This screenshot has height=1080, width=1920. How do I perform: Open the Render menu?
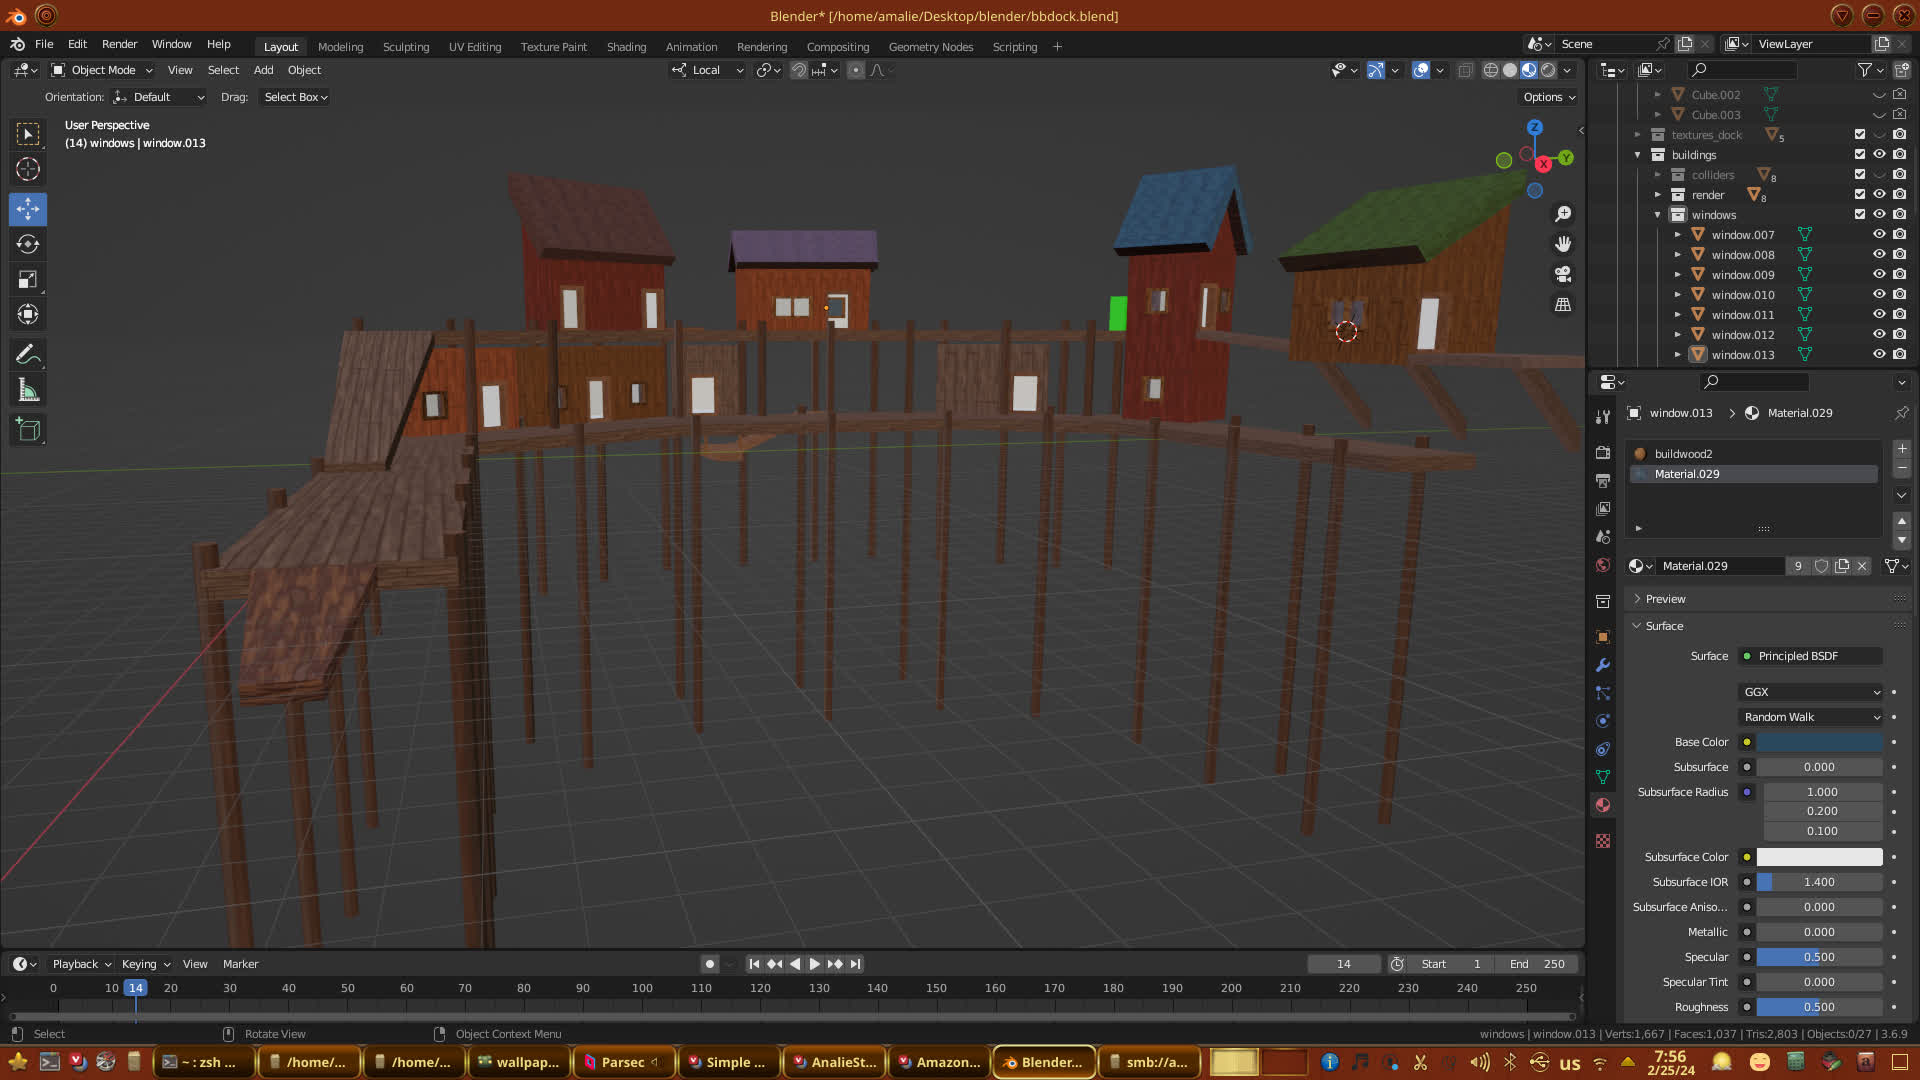(119, 44)
